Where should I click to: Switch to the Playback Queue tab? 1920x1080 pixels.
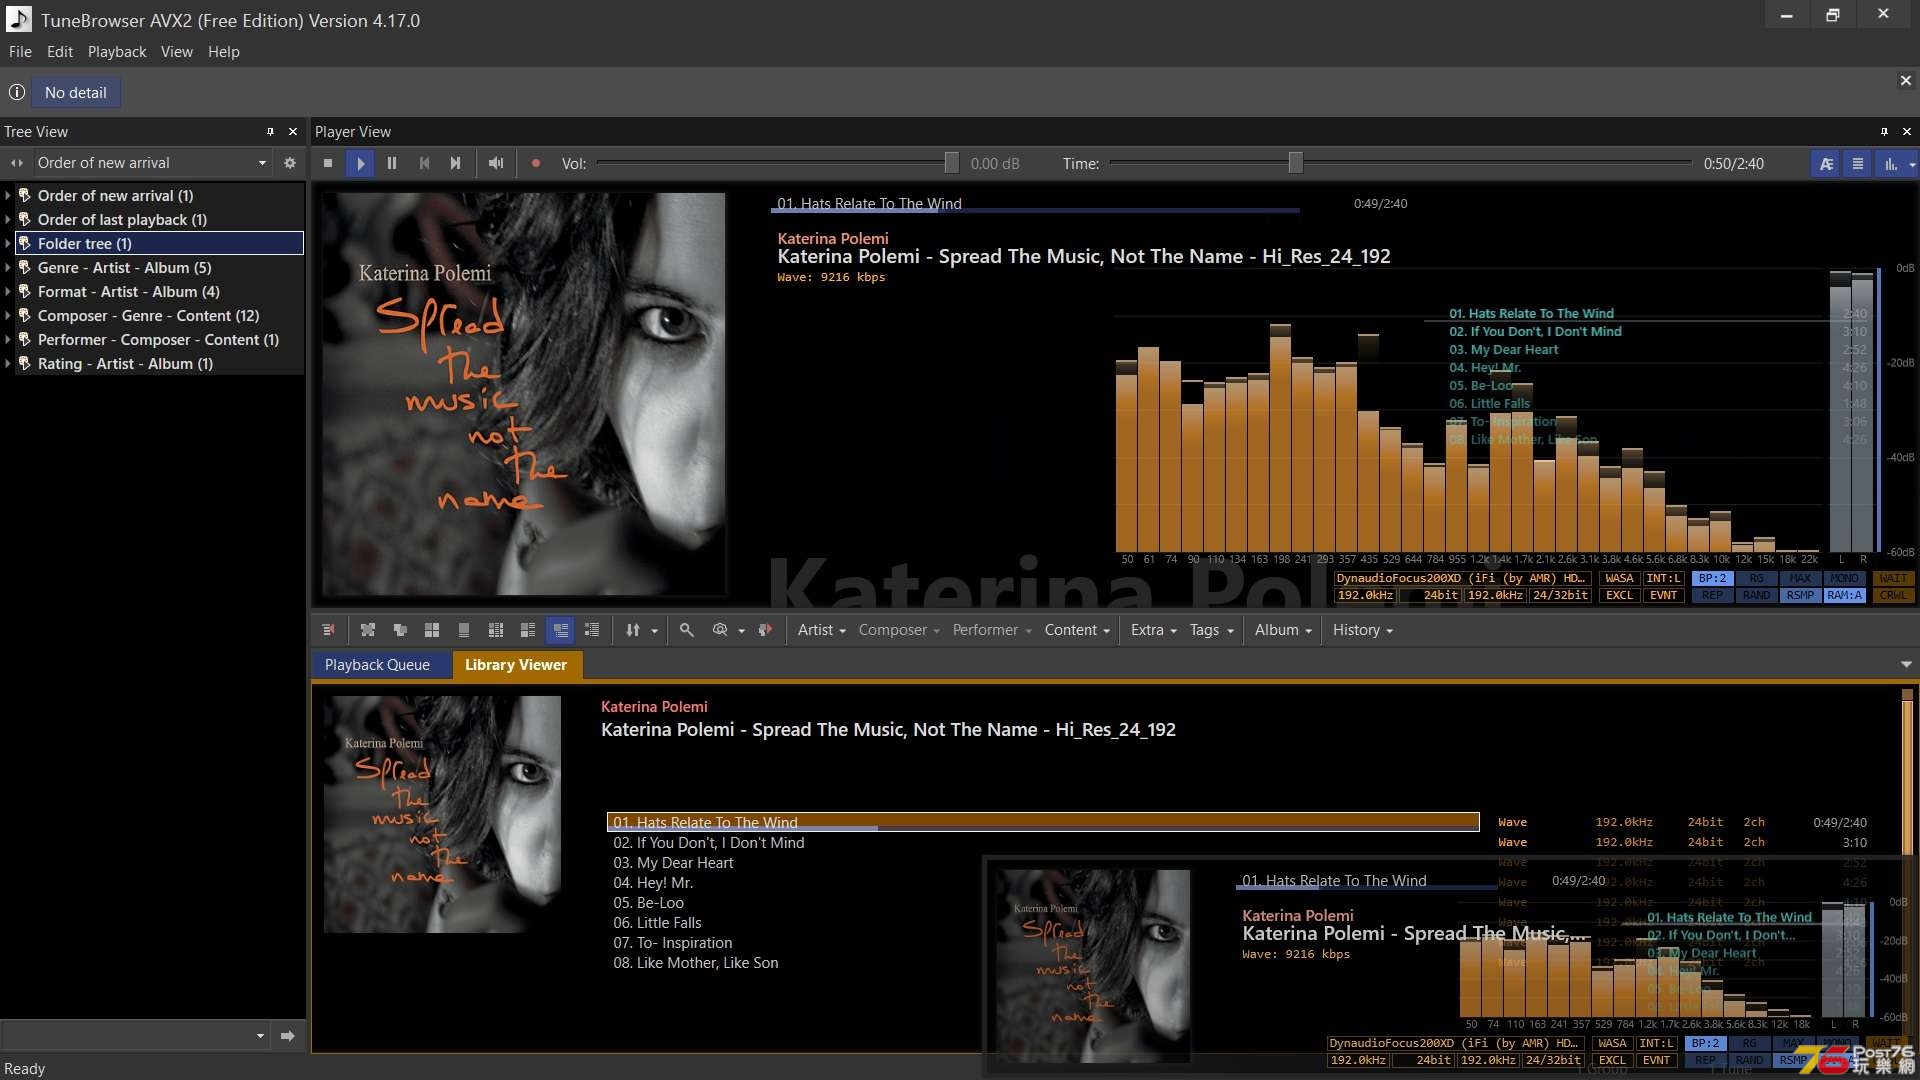[x=377, y=665]
